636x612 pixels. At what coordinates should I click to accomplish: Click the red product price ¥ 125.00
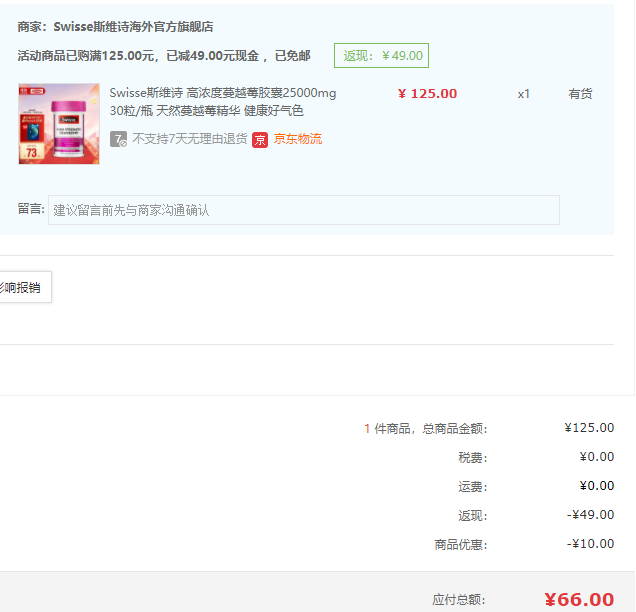428,94
